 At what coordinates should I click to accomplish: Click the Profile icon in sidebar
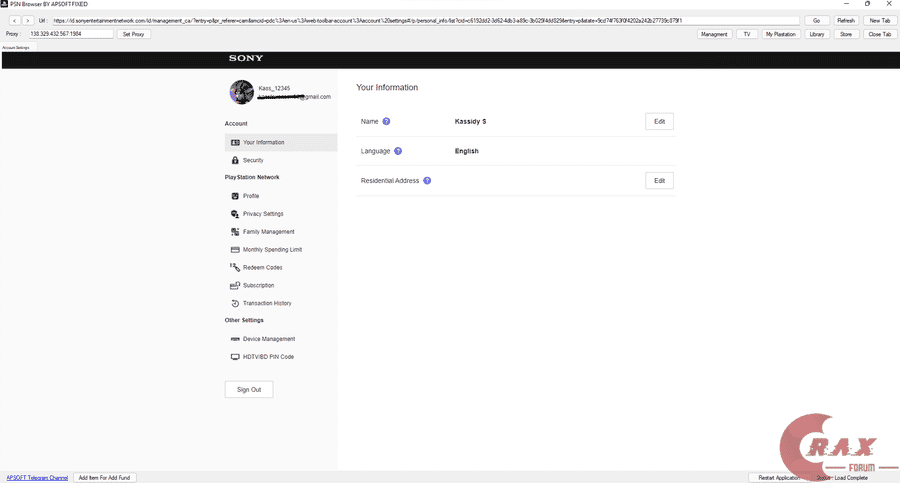coord(235,196)
